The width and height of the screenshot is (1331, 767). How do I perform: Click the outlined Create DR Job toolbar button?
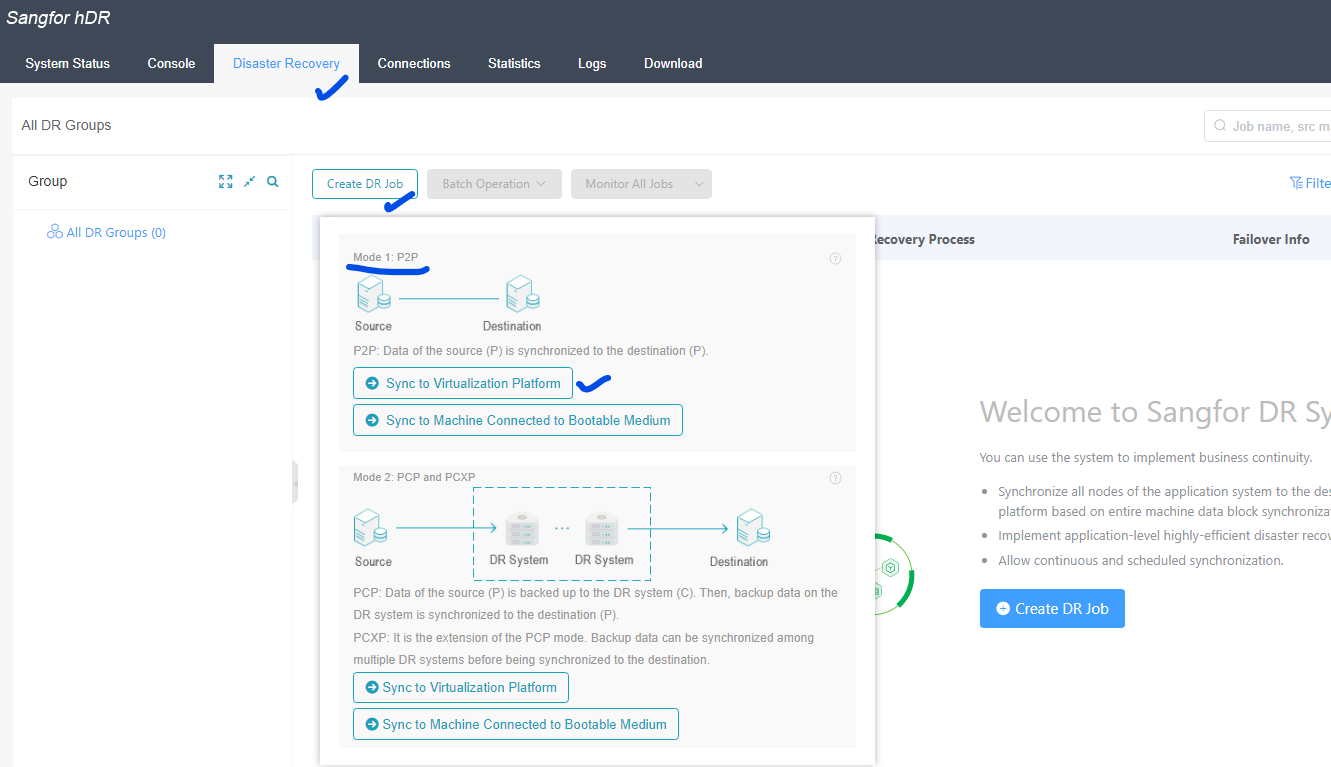pos(365,184)
